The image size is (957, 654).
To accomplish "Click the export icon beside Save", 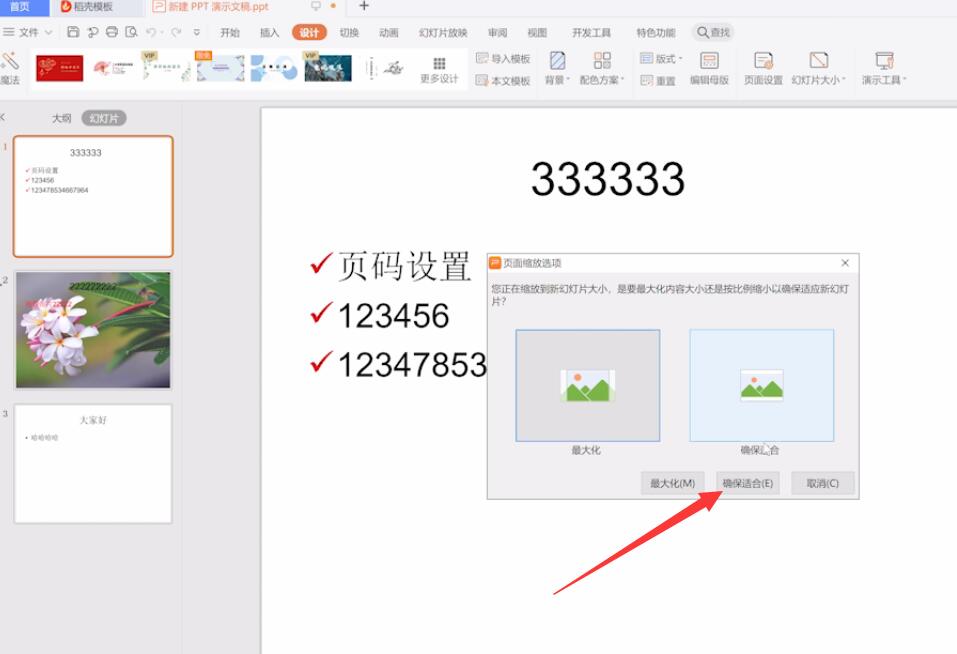I will coord(93,32).
